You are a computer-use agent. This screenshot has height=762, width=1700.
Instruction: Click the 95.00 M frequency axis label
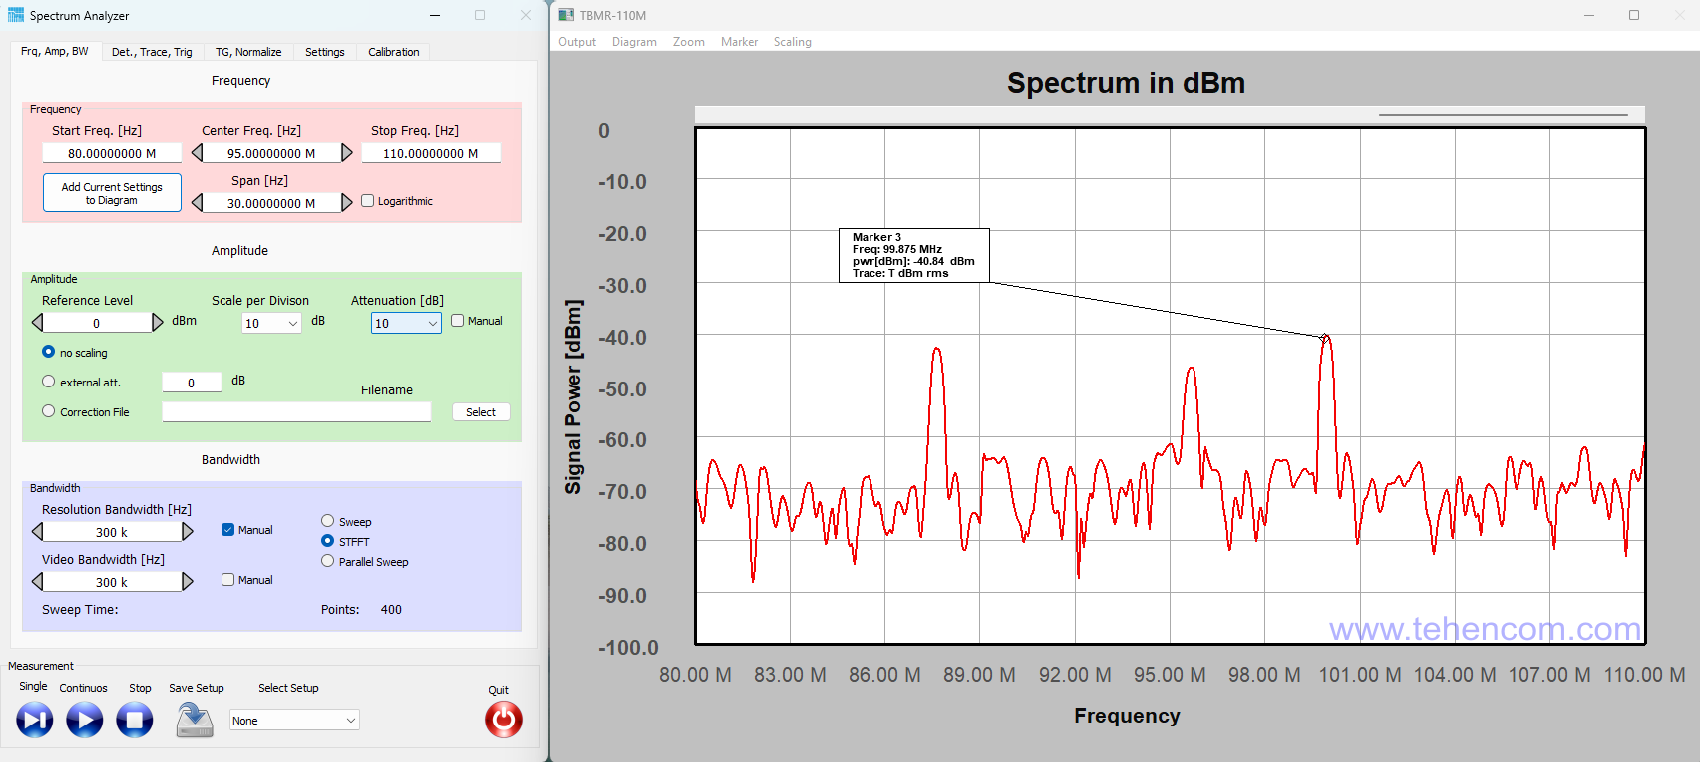coord(1170,675)
